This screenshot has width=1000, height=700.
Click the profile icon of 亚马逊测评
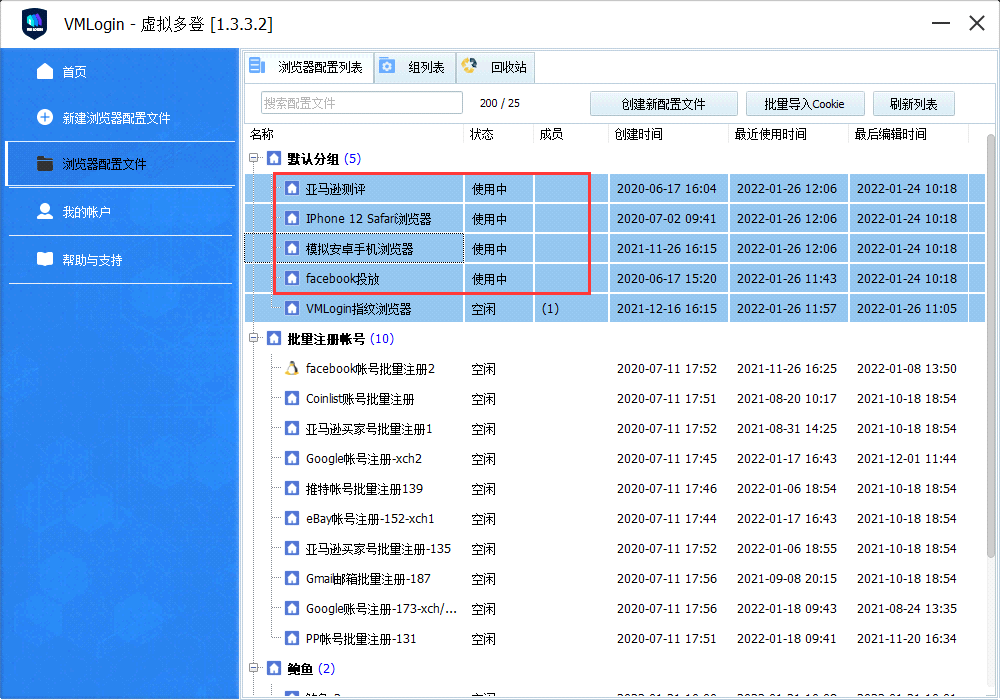tap(292, 188)
